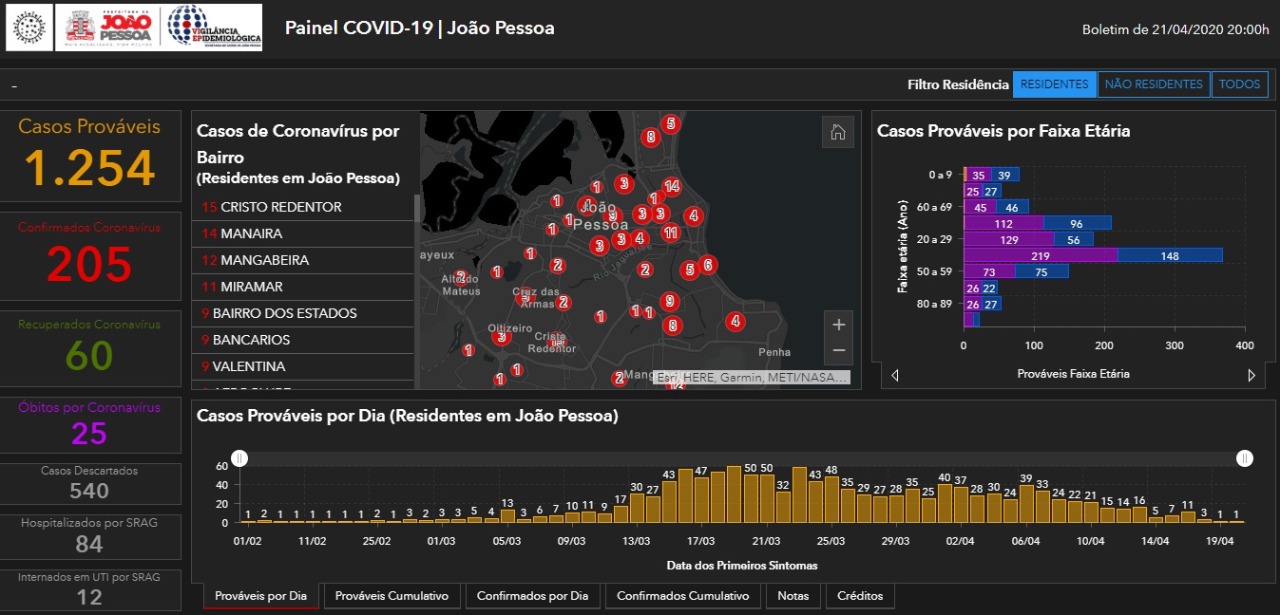Click the Confirmados Coronavírus 205 indicator

pos(90,256)
